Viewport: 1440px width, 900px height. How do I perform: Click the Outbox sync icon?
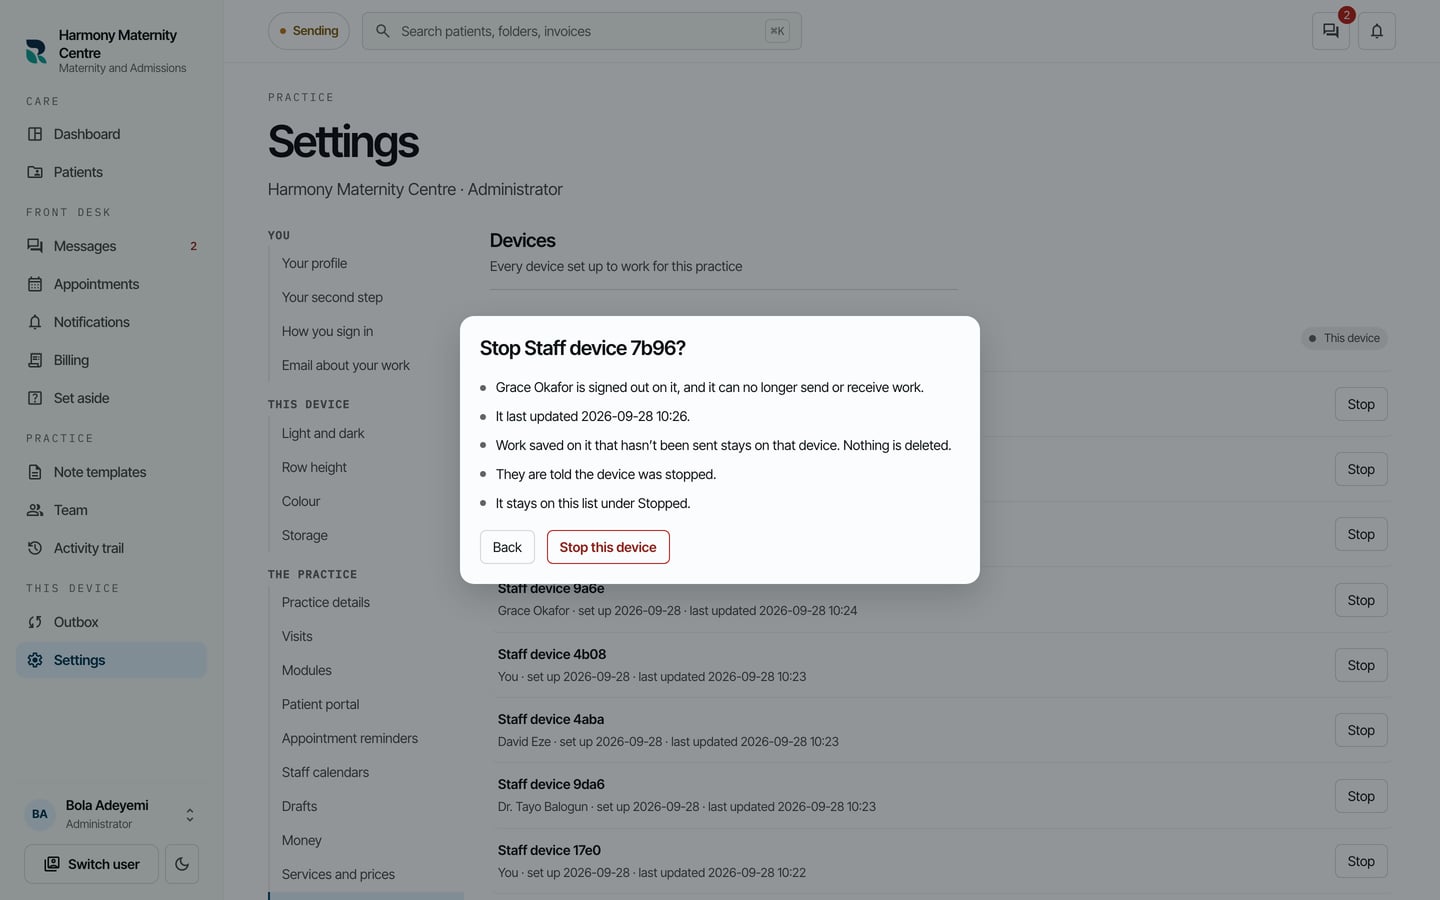coord(35,622)
